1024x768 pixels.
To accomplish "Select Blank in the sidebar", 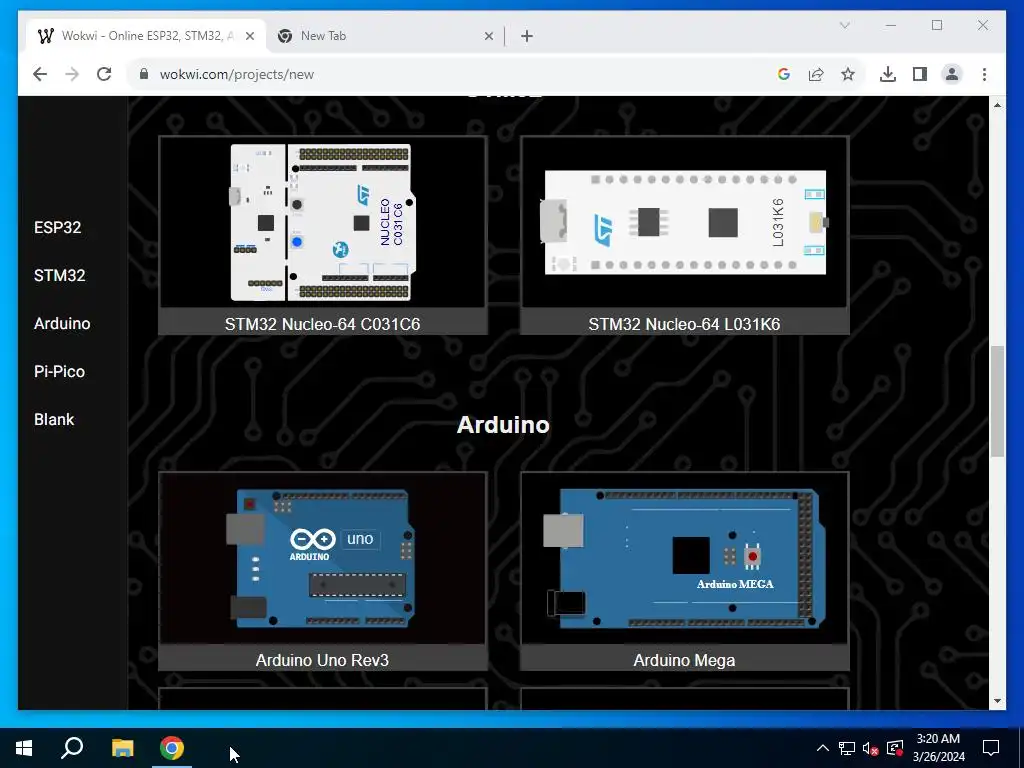I will click(x=54, y=419).
